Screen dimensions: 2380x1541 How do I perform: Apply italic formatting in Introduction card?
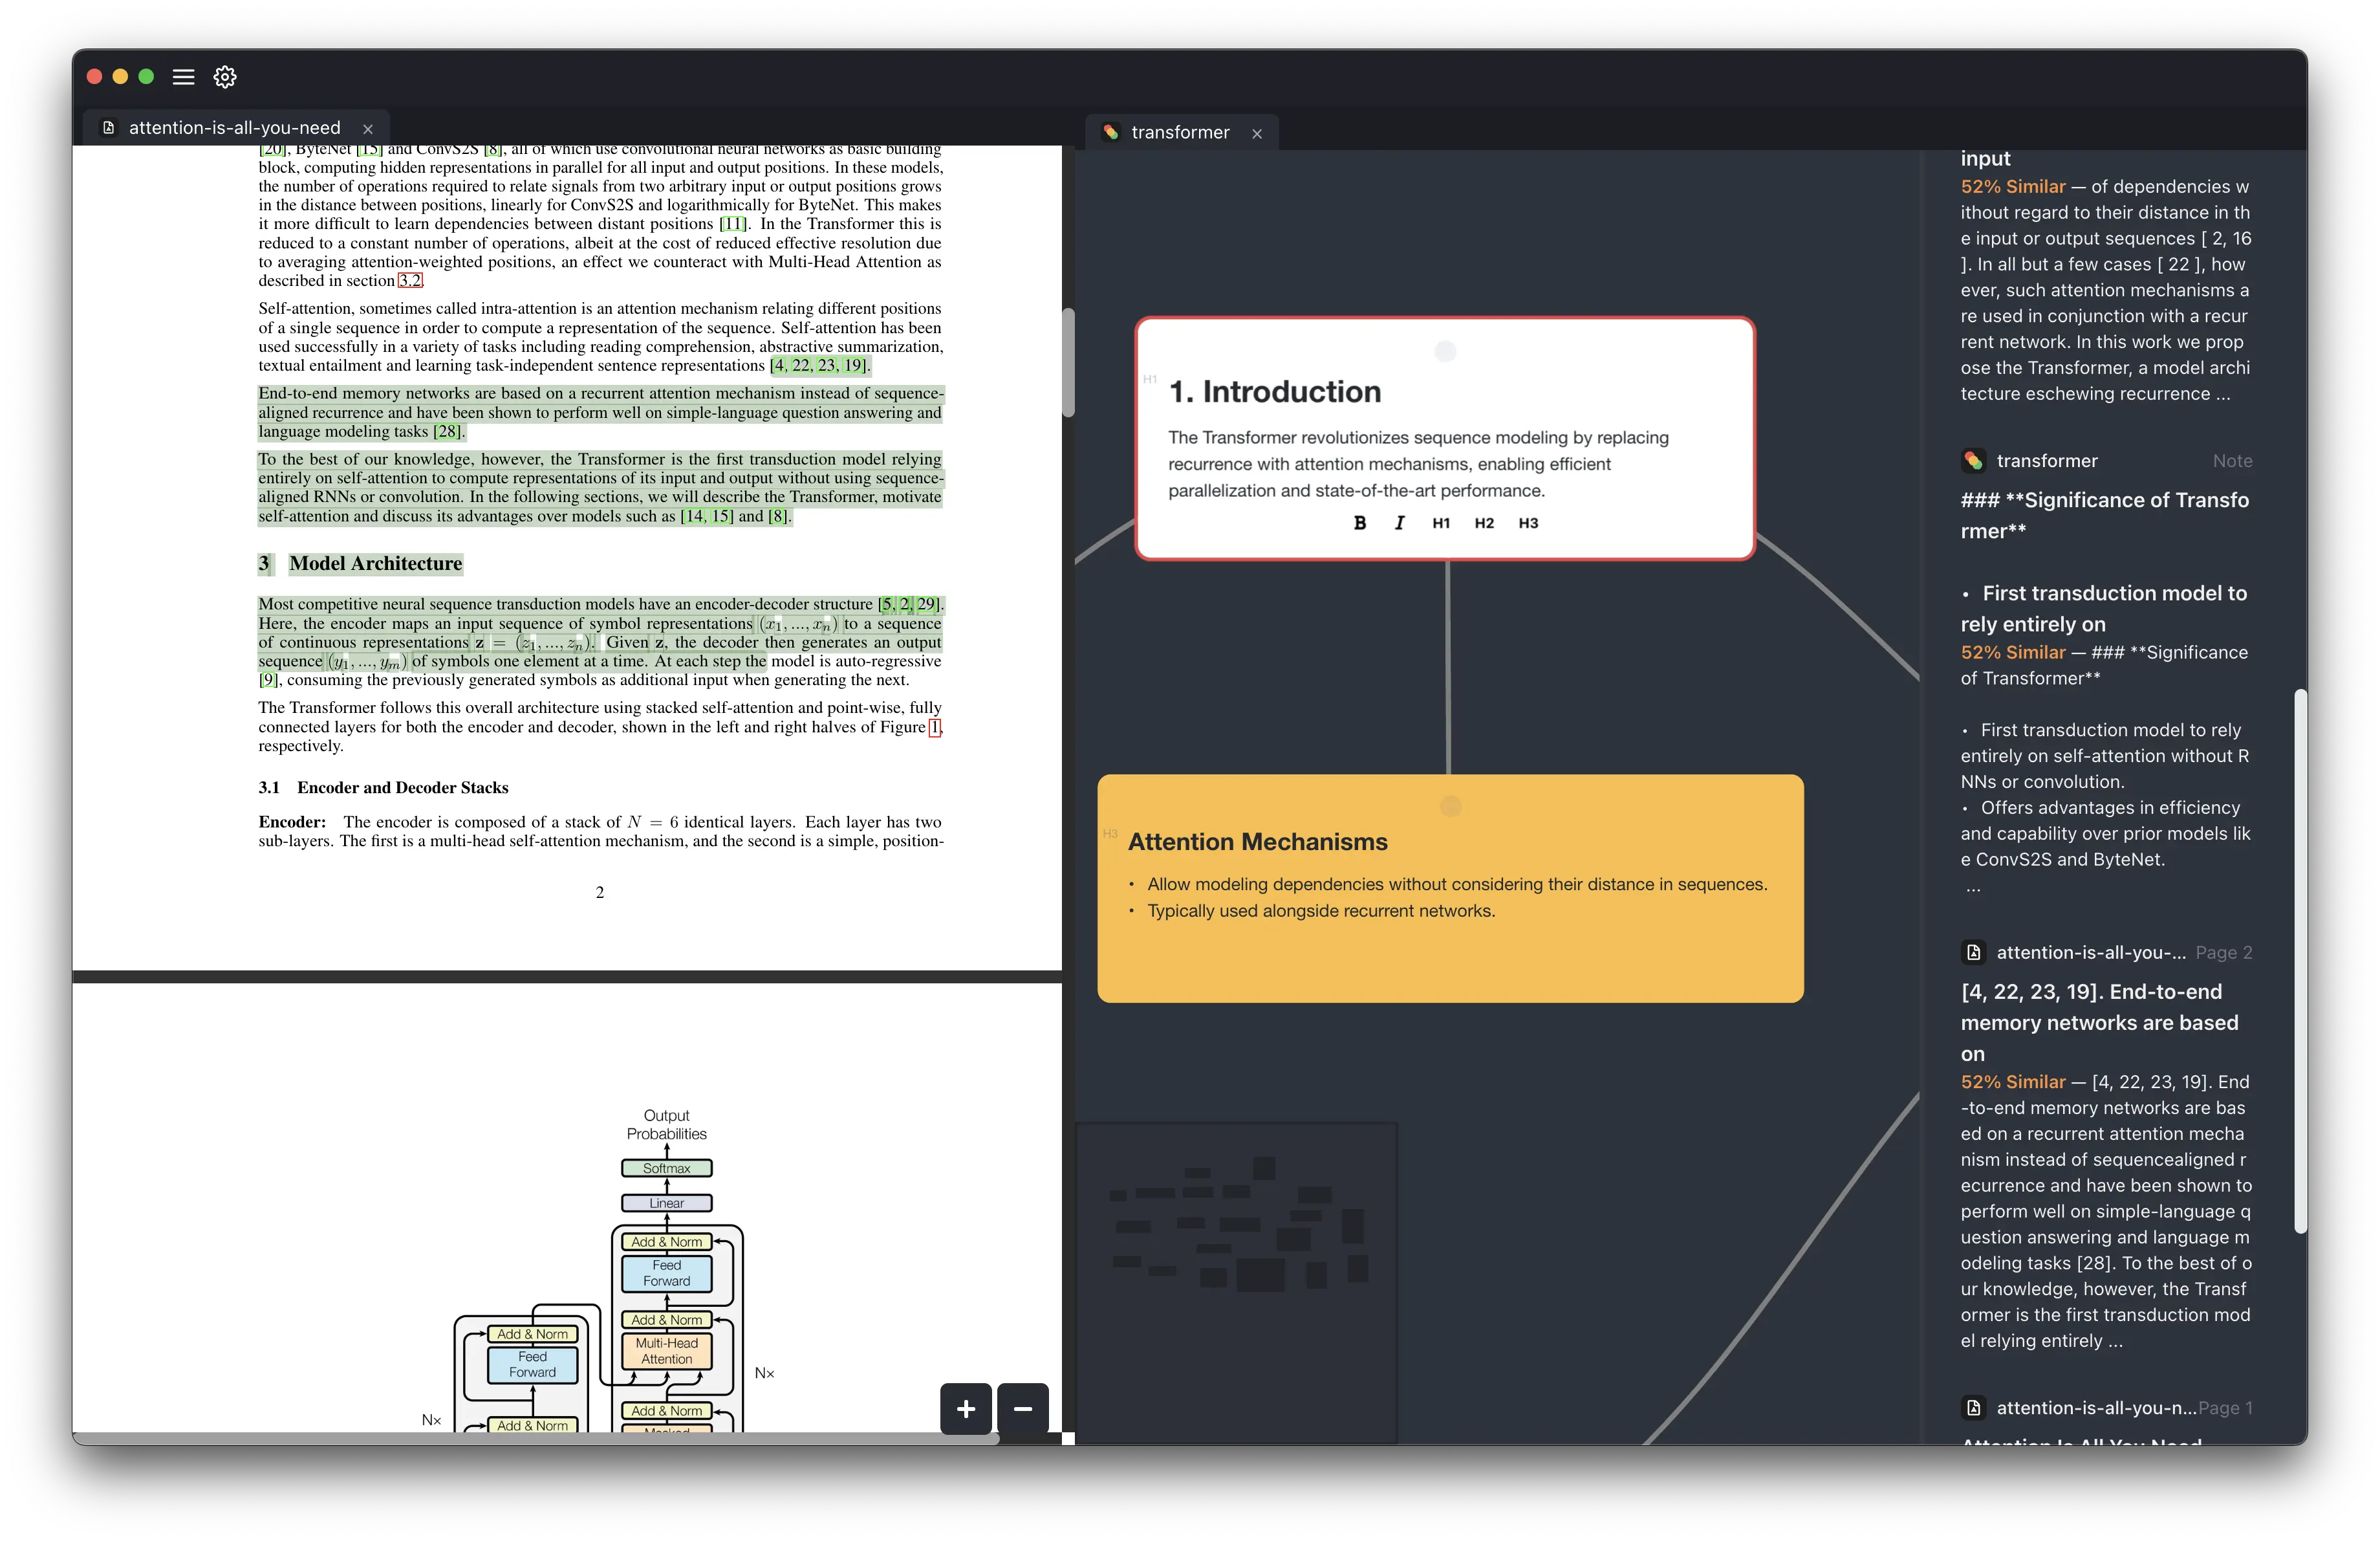[x=1399, y=523]
